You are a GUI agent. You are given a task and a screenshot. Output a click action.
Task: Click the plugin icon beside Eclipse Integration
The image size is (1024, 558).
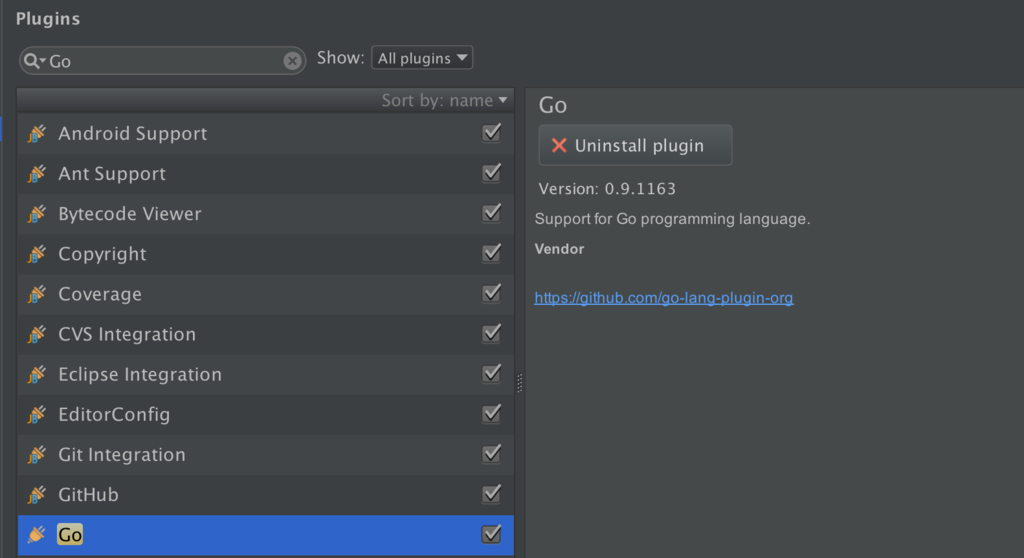(x=37, y=375)
